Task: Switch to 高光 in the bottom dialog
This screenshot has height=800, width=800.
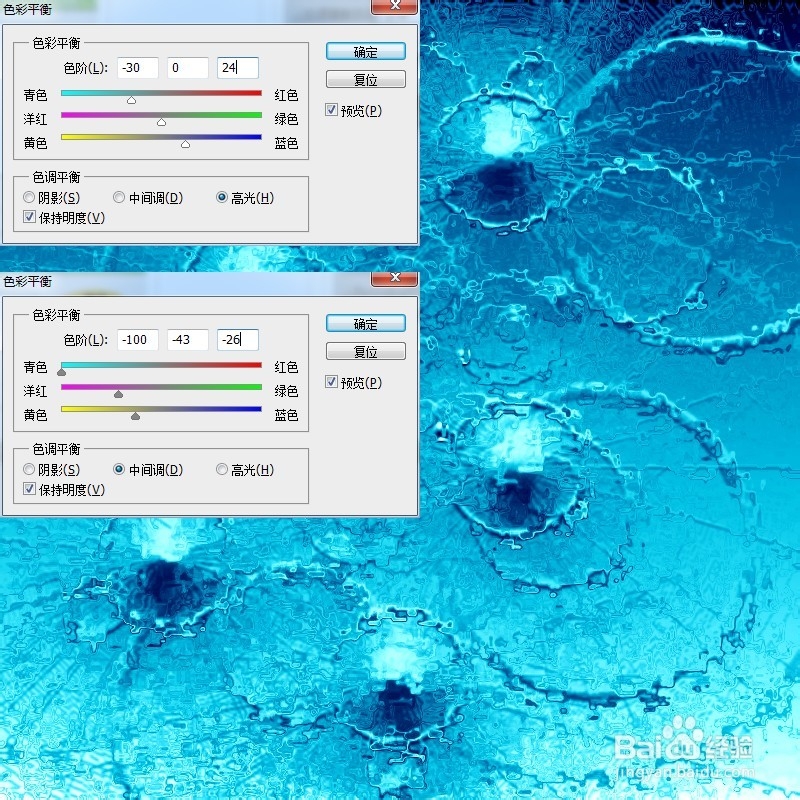Action: (x=222, y=469)
